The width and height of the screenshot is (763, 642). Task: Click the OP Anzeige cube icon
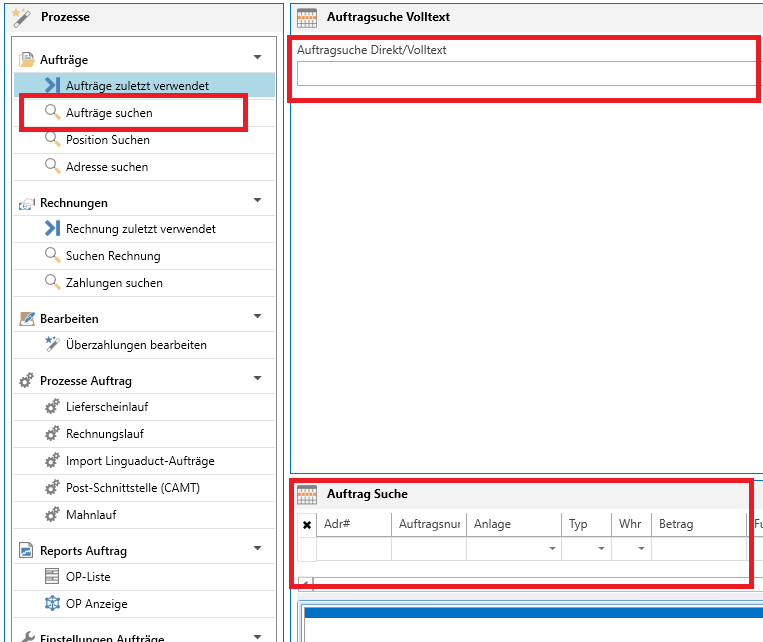click(52, 604)
